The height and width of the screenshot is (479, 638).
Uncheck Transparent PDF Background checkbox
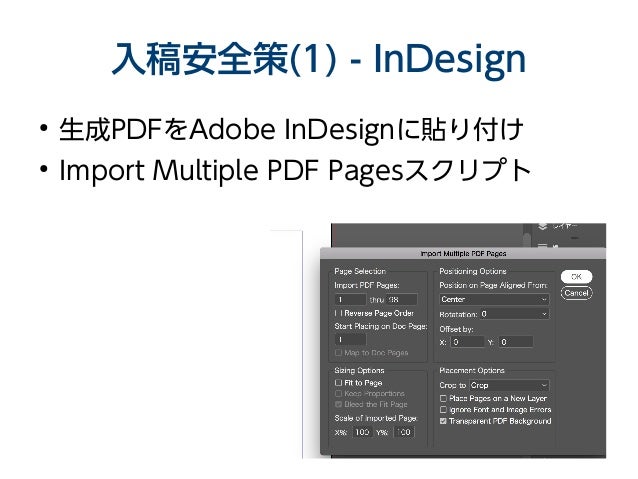pyautogui.click(x=443, y=421)
